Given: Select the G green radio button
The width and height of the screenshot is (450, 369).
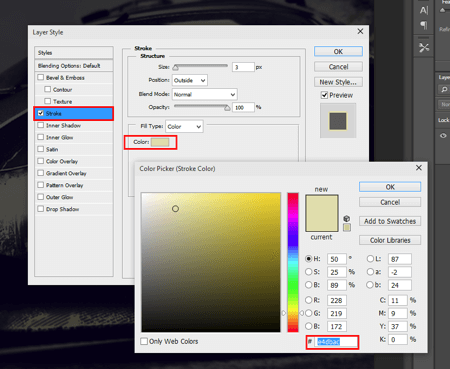Looking at the screenshot, I should pos(309,313).
